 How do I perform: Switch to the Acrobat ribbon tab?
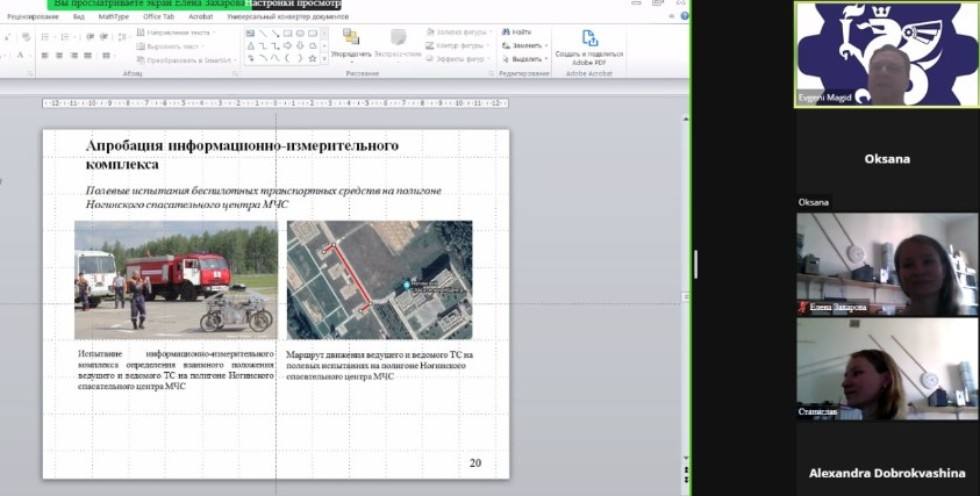(x=198, y=17)
